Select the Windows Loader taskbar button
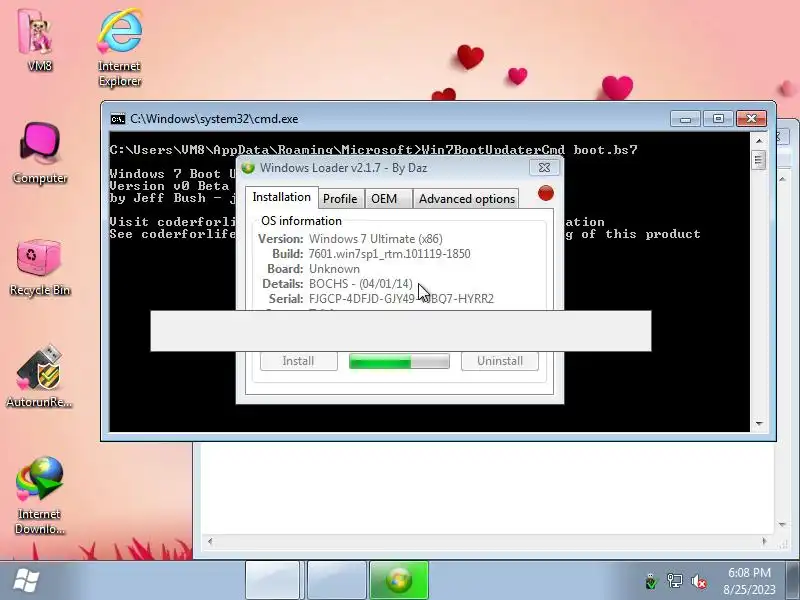Screen dimensions: 800x600 (x=399, y=580)
